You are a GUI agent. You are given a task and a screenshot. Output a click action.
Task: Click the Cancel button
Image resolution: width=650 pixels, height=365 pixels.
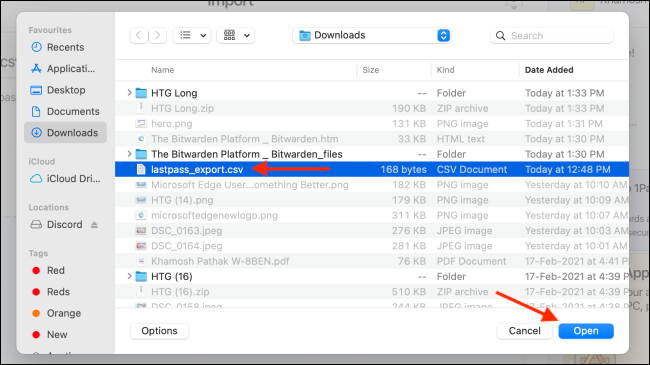point(524,331)
